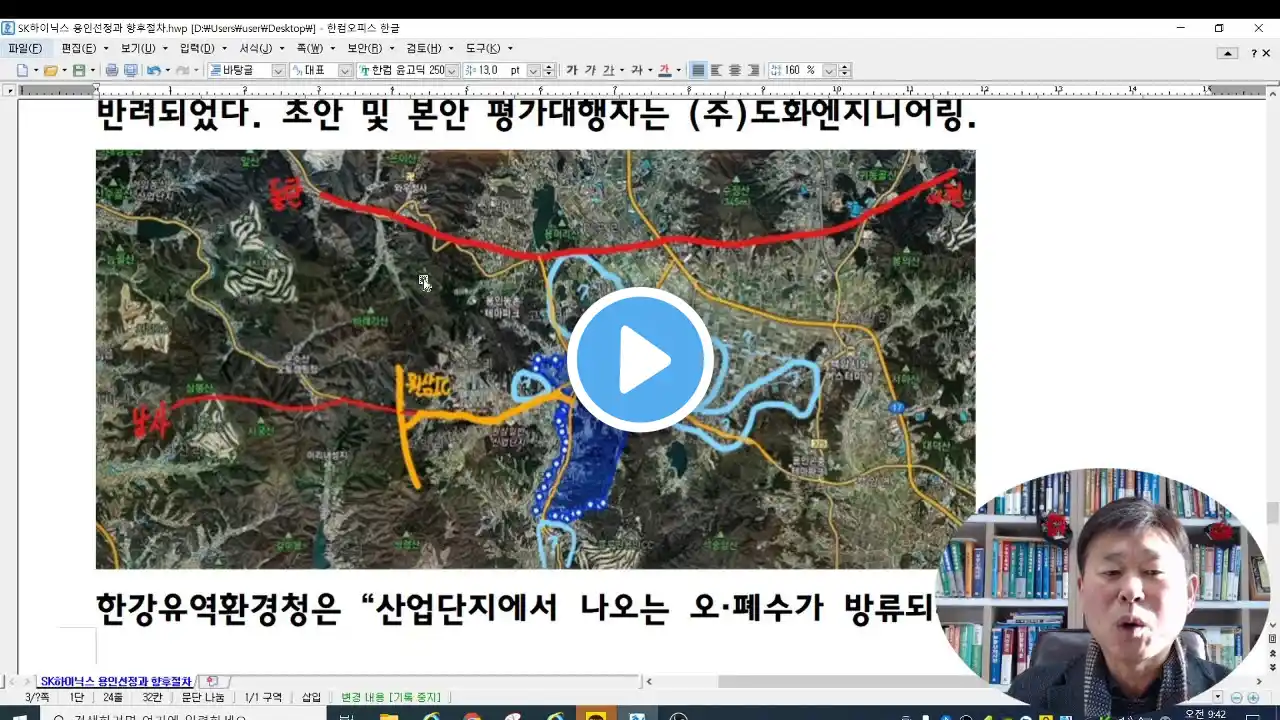The width and height of the screenshot is (1280, 720).
Task: Click the second tab navigation arrow
Action: pos(27,682)
